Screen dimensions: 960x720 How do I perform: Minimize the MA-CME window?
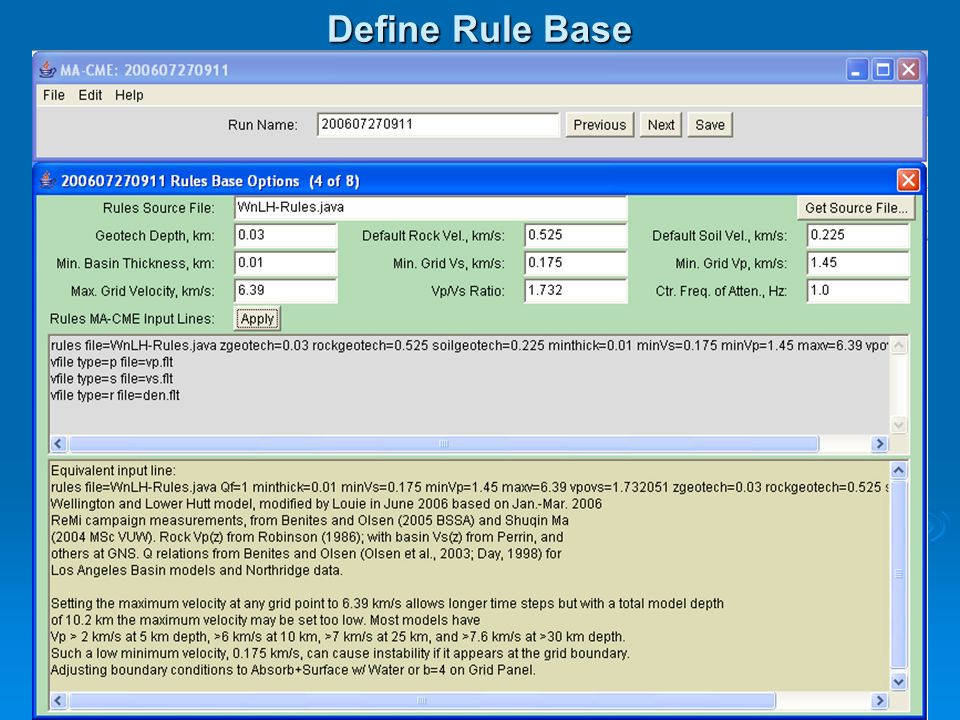click(x=857, y=70)
